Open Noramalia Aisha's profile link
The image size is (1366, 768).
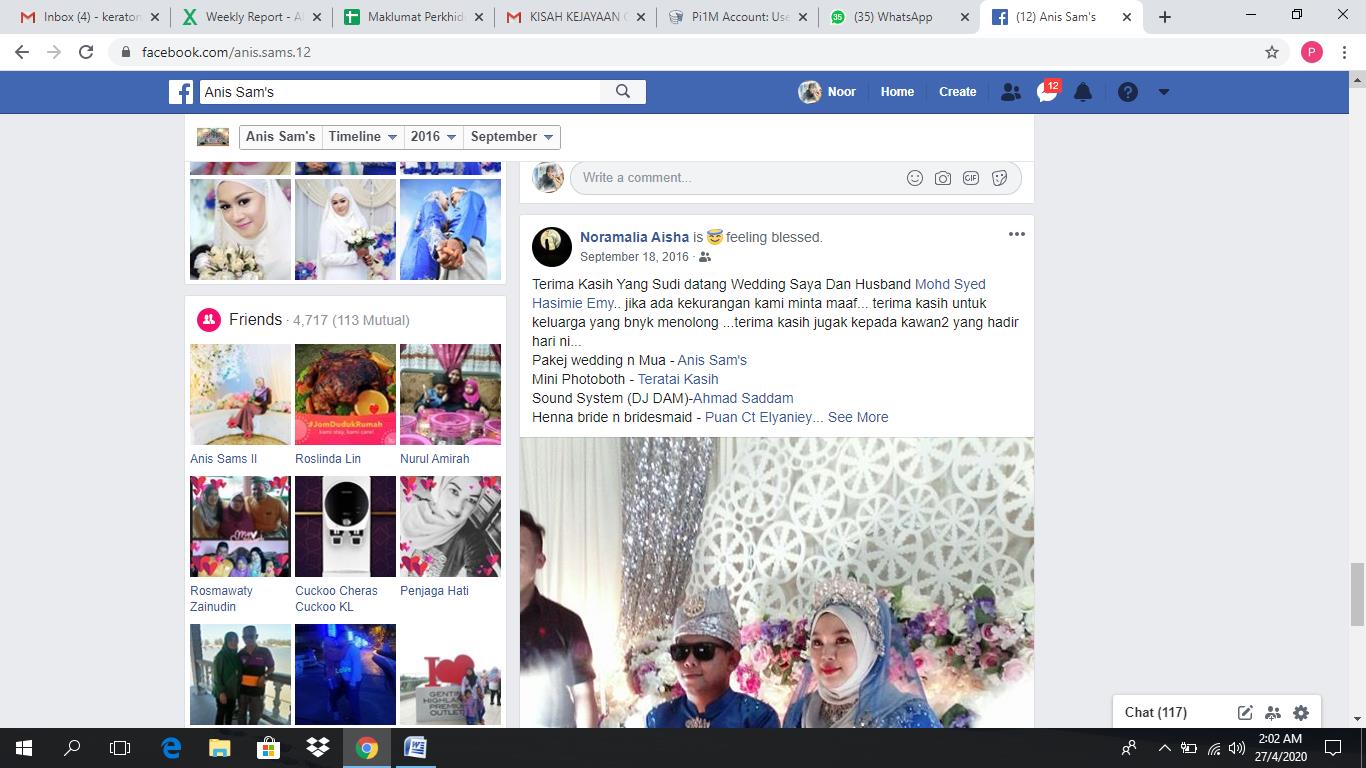634,237
